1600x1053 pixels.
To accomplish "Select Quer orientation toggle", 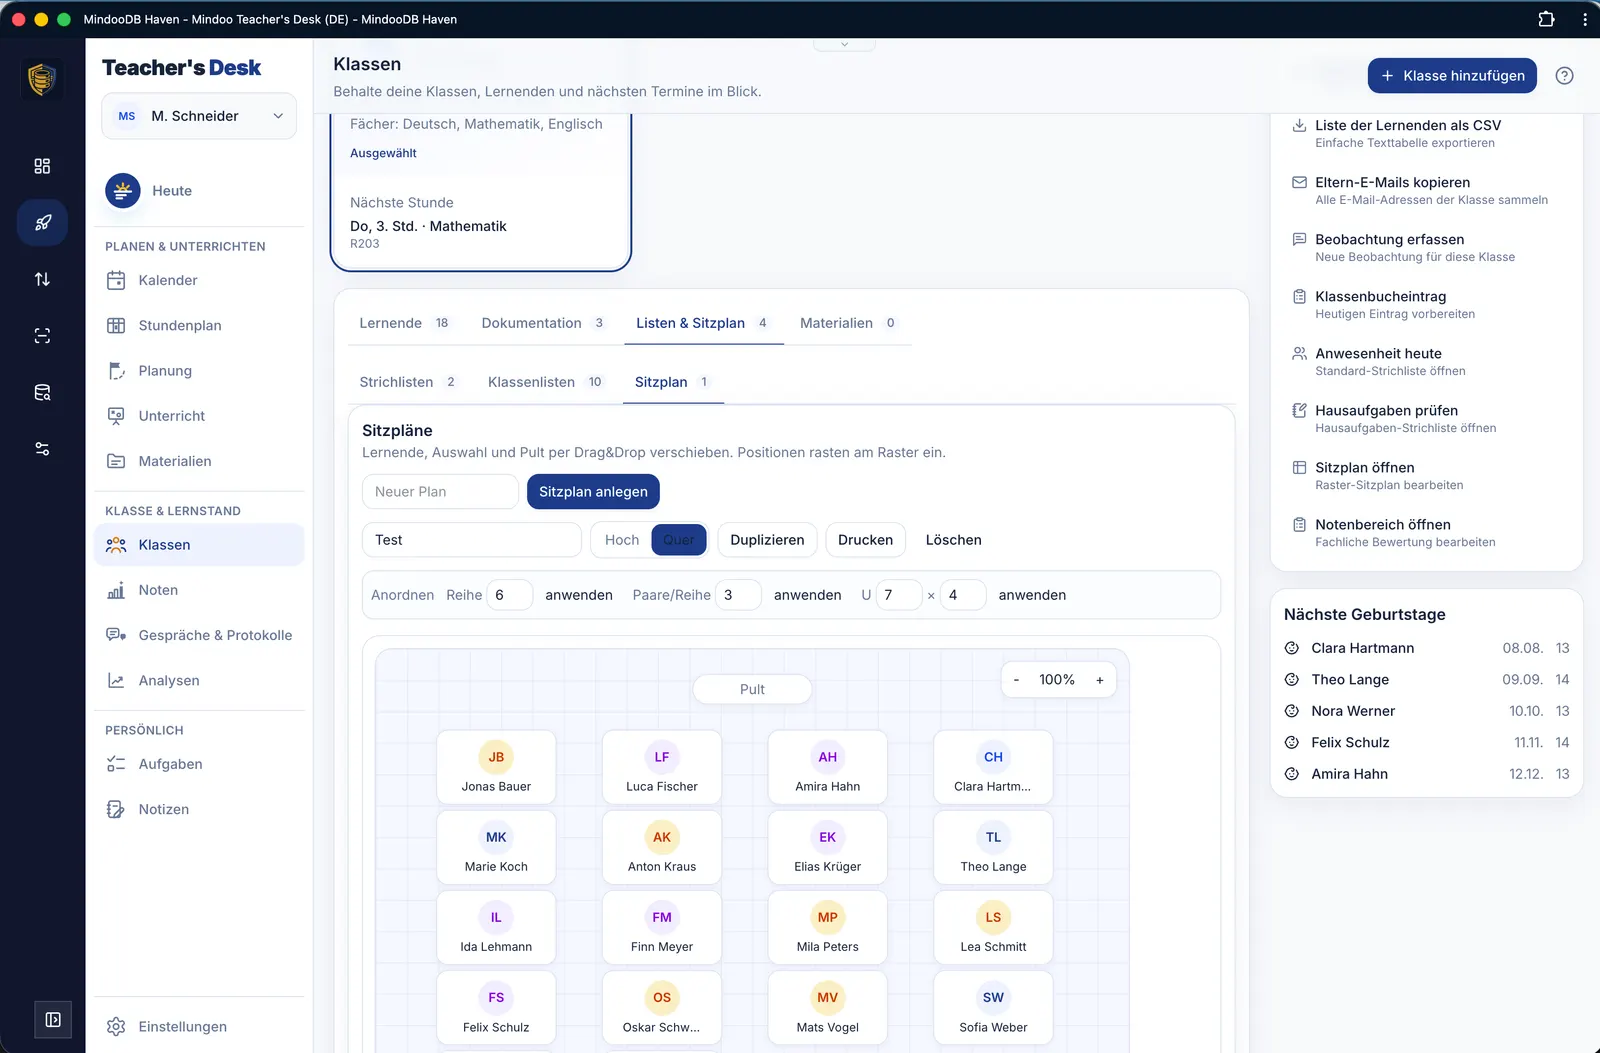I will click(678, 540).
